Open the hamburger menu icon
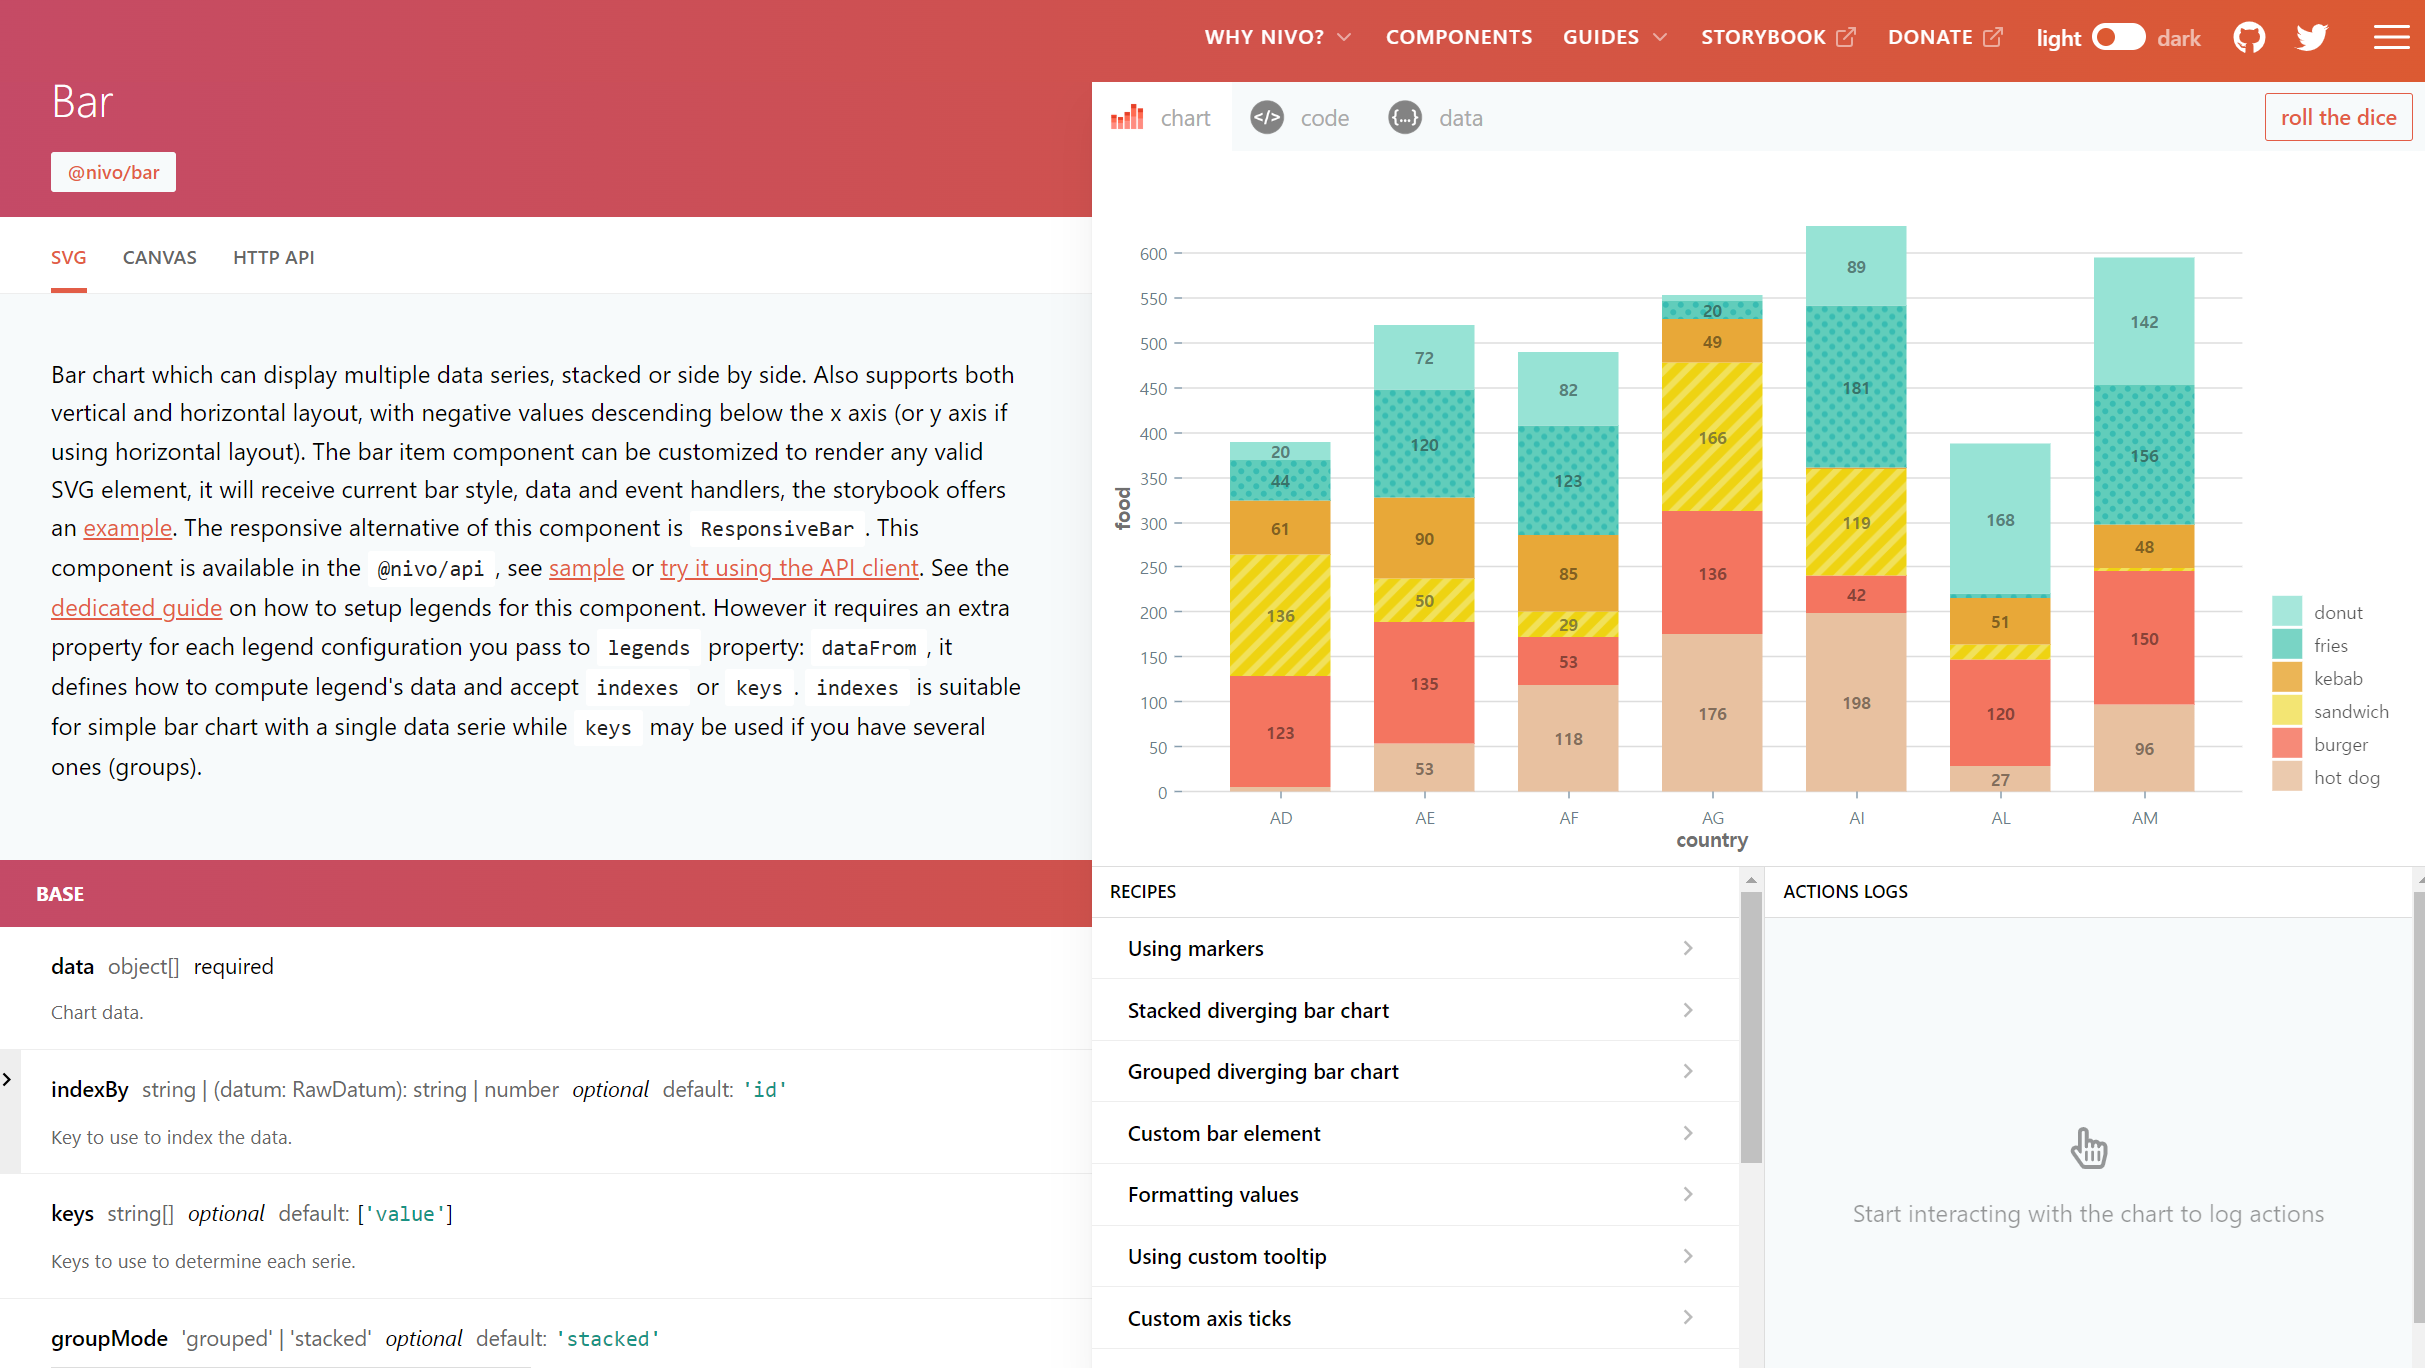2425x1368 pixels. click(2392, 38)
